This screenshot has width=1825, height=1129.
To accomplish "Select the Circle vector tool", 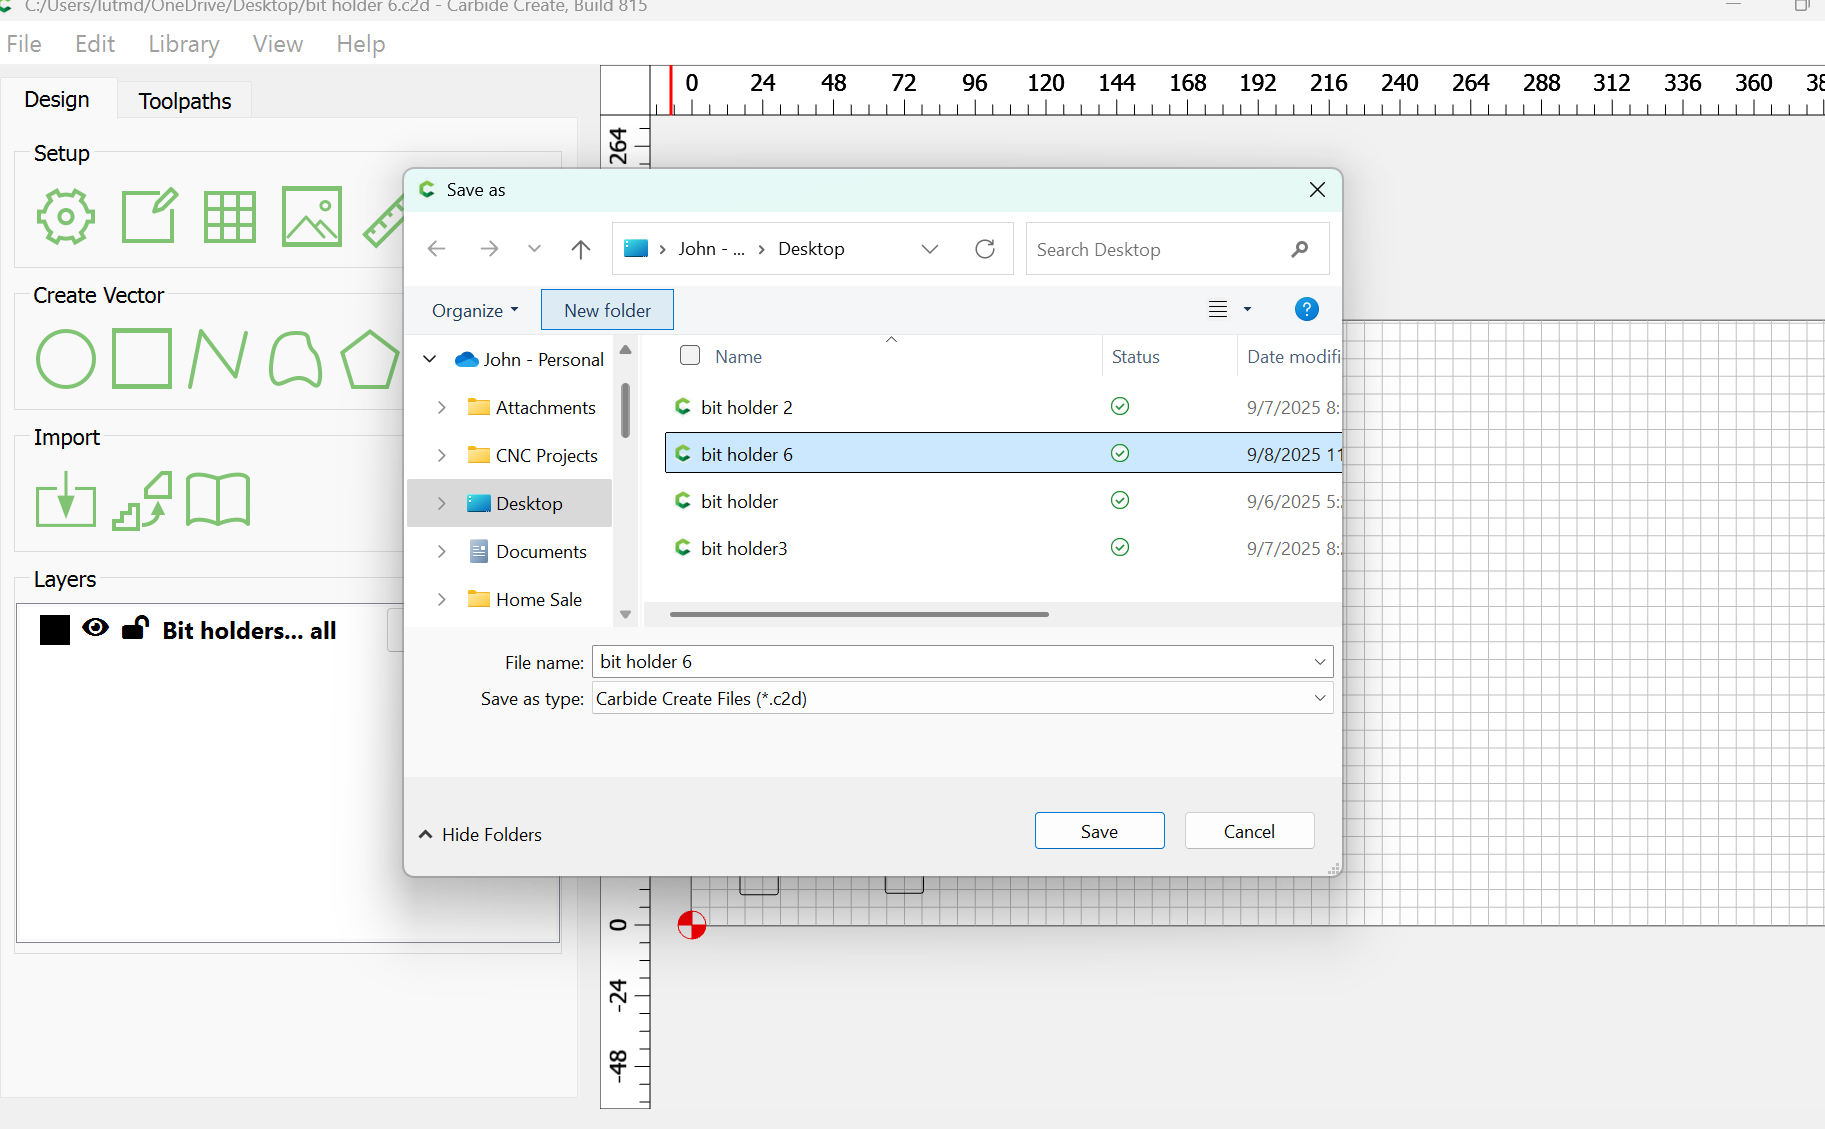I will 66,359.
